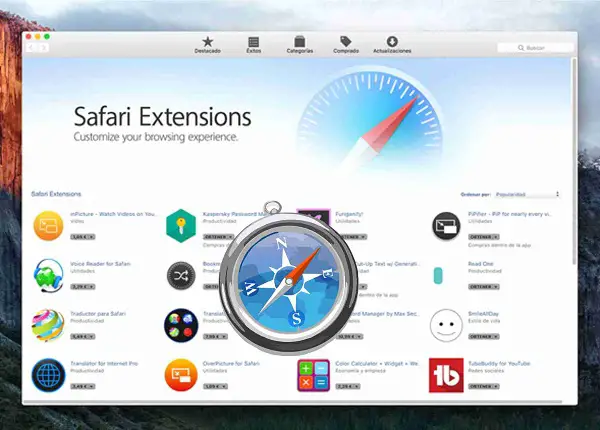600x430 pixels.
Task: Open the TubeBuddy for YouTube link
Action: click(499, 363)
